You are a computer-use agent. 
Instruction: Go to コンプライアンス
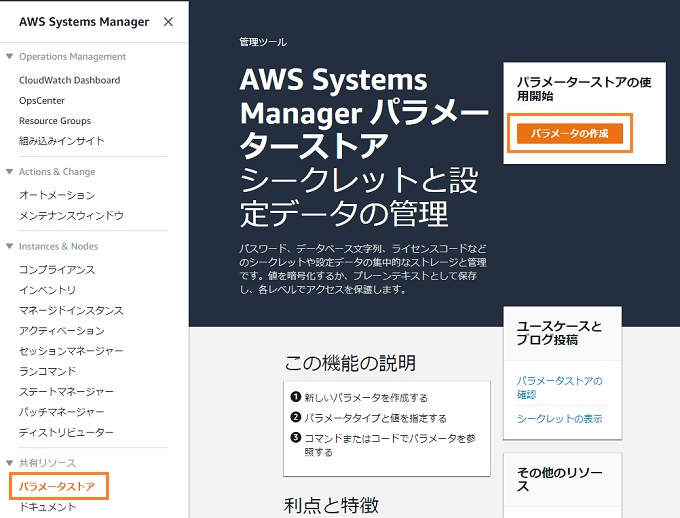tap(57, 270)
